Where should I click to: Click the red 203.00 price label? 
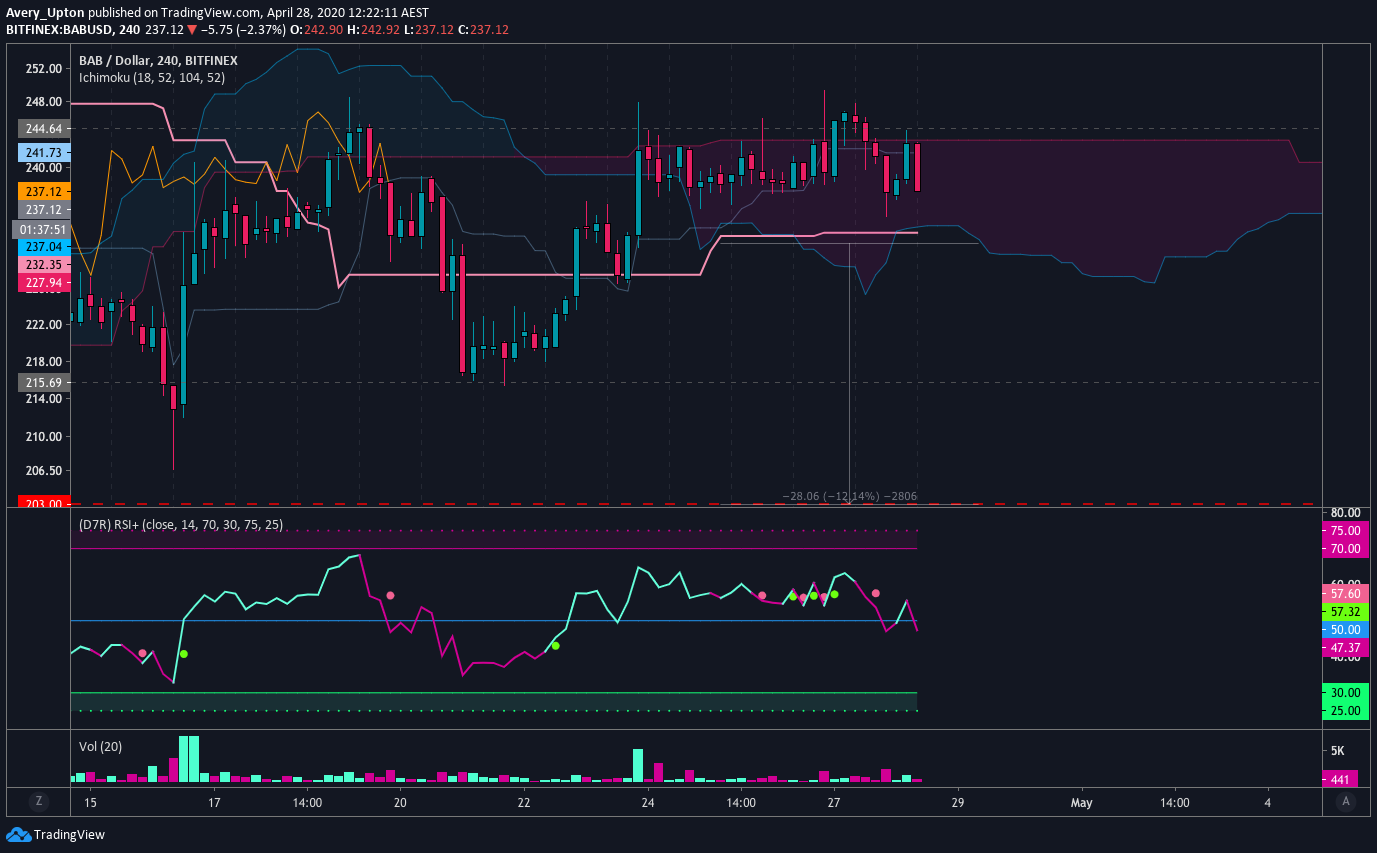point(44,504)
